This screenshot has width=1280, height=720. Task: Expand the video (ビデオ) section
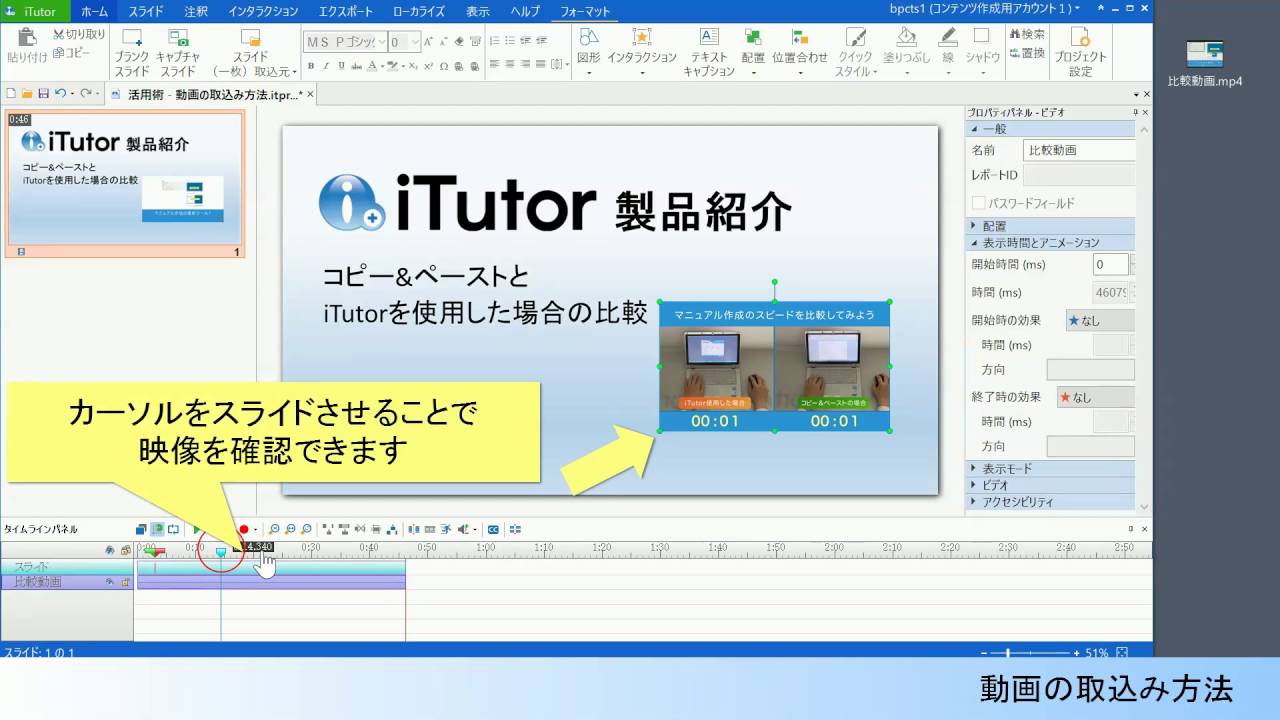pyautogui.click(x=1051, y=485)
